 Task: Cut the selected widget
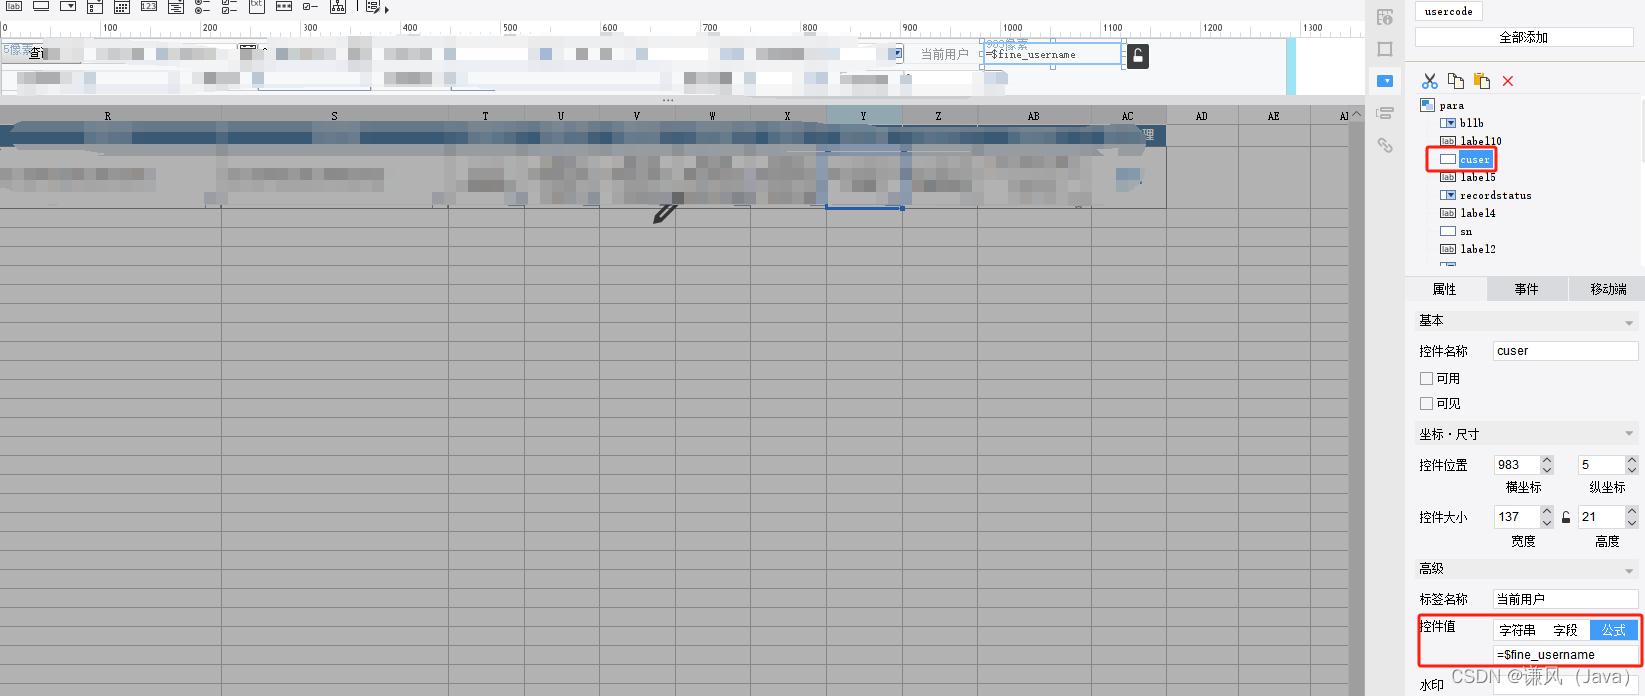[1430, 81]
